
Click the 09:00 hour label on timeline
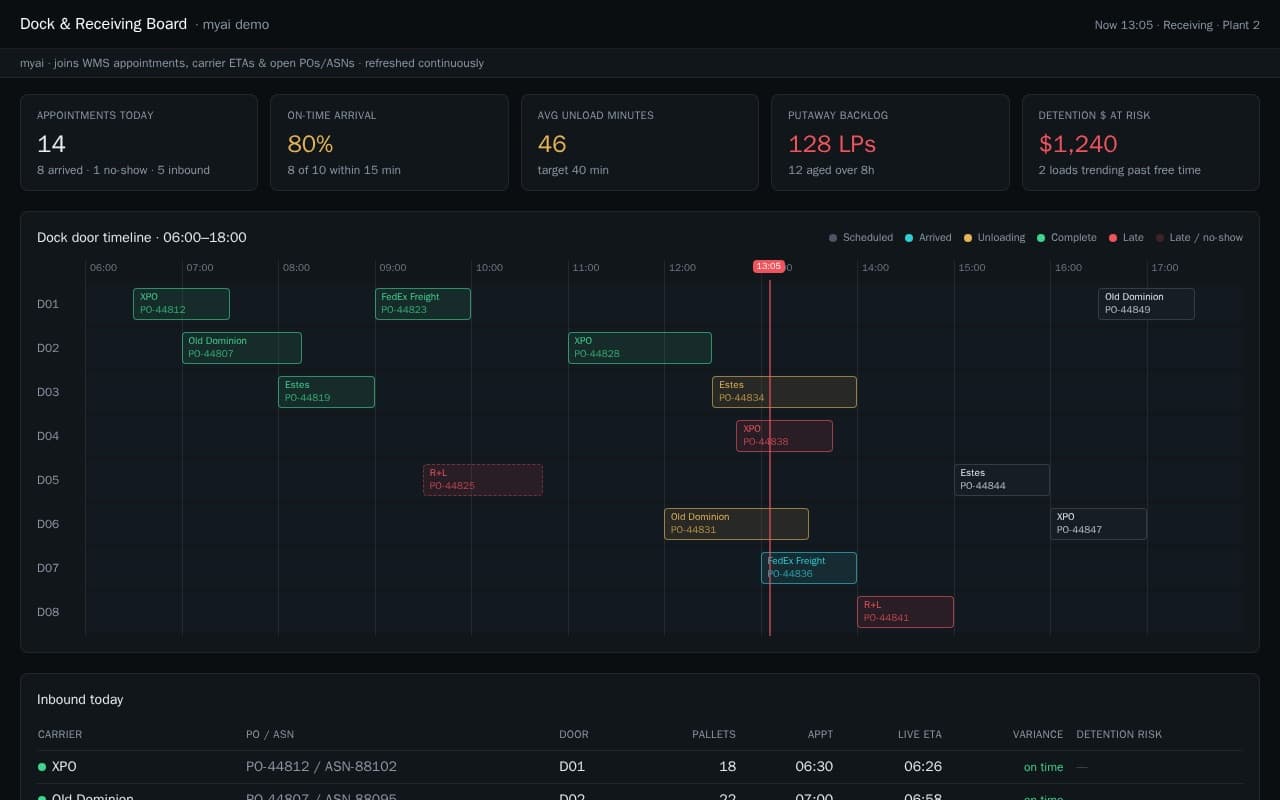(393, 268)
